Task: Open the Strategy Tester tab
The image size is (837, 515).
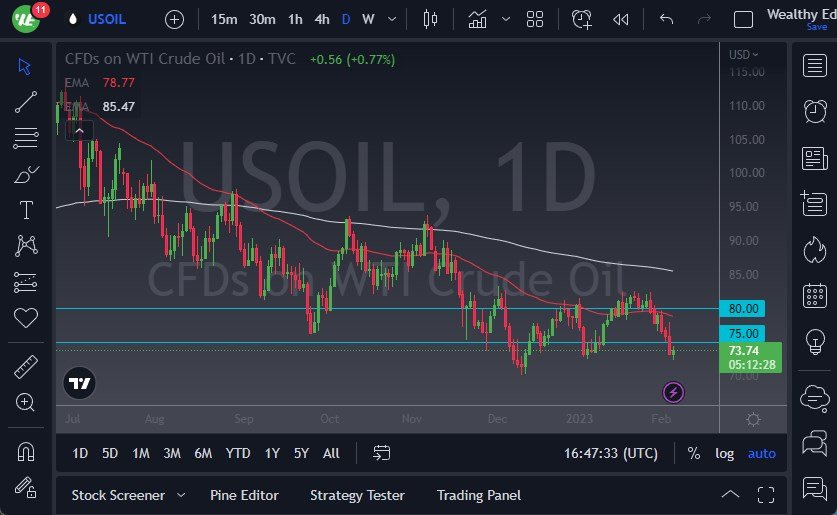Action: pos(357,495)
